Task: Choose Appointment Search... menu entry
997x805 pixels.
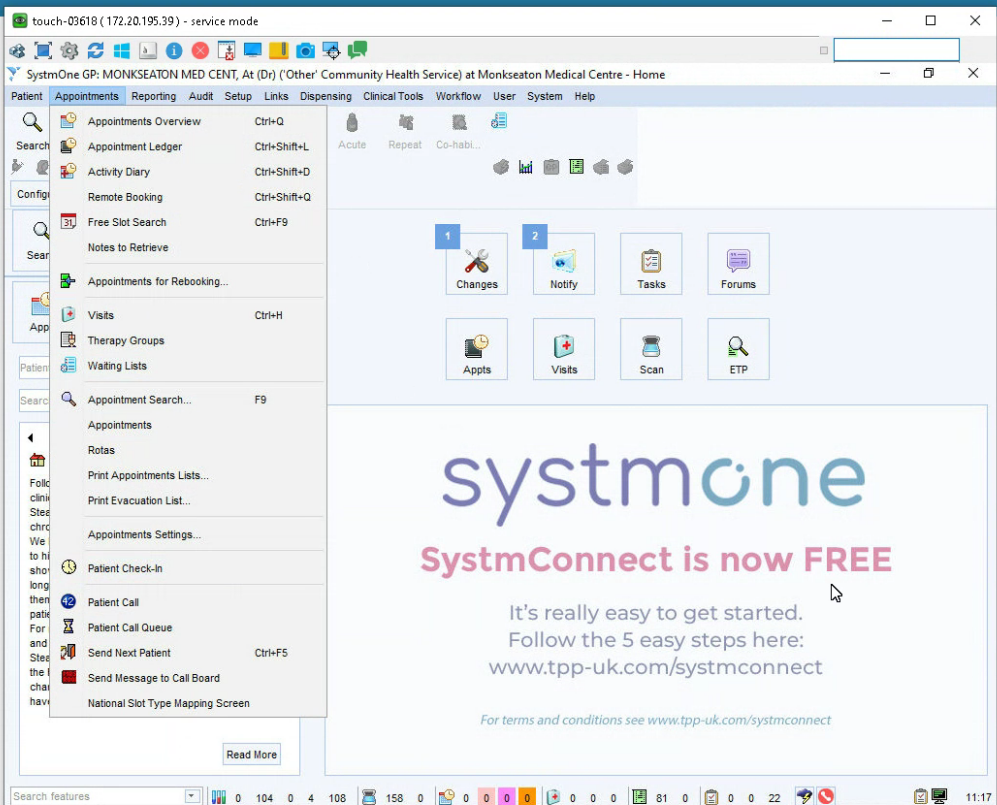Action: (x=188, y=400)
